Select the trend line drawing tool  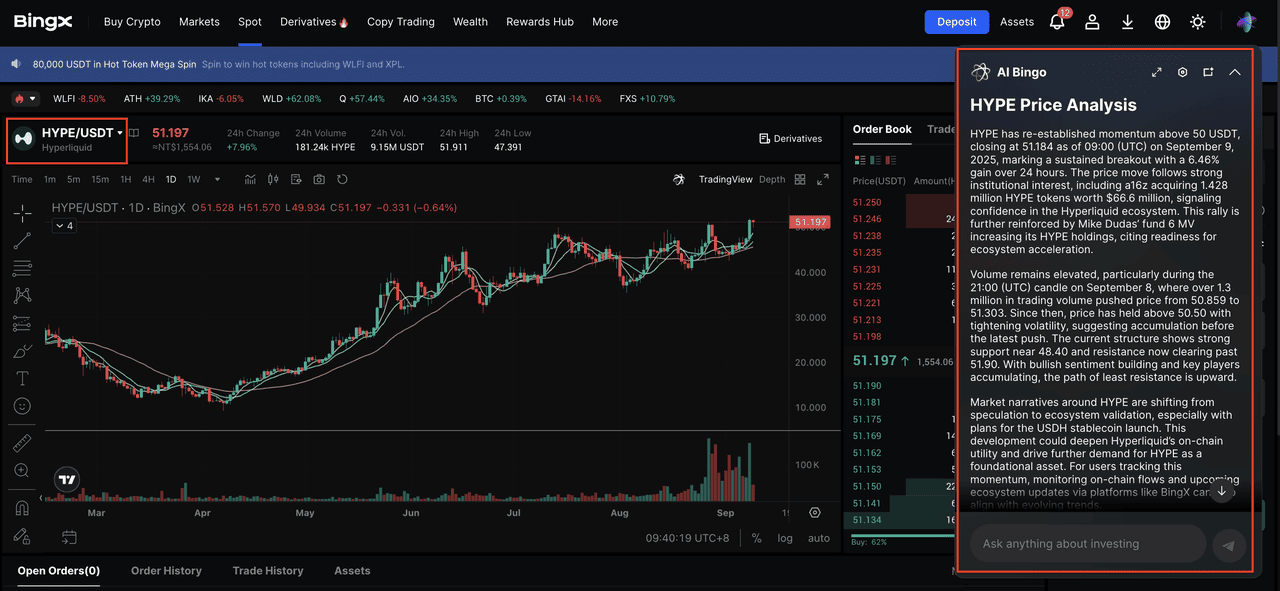22,241
